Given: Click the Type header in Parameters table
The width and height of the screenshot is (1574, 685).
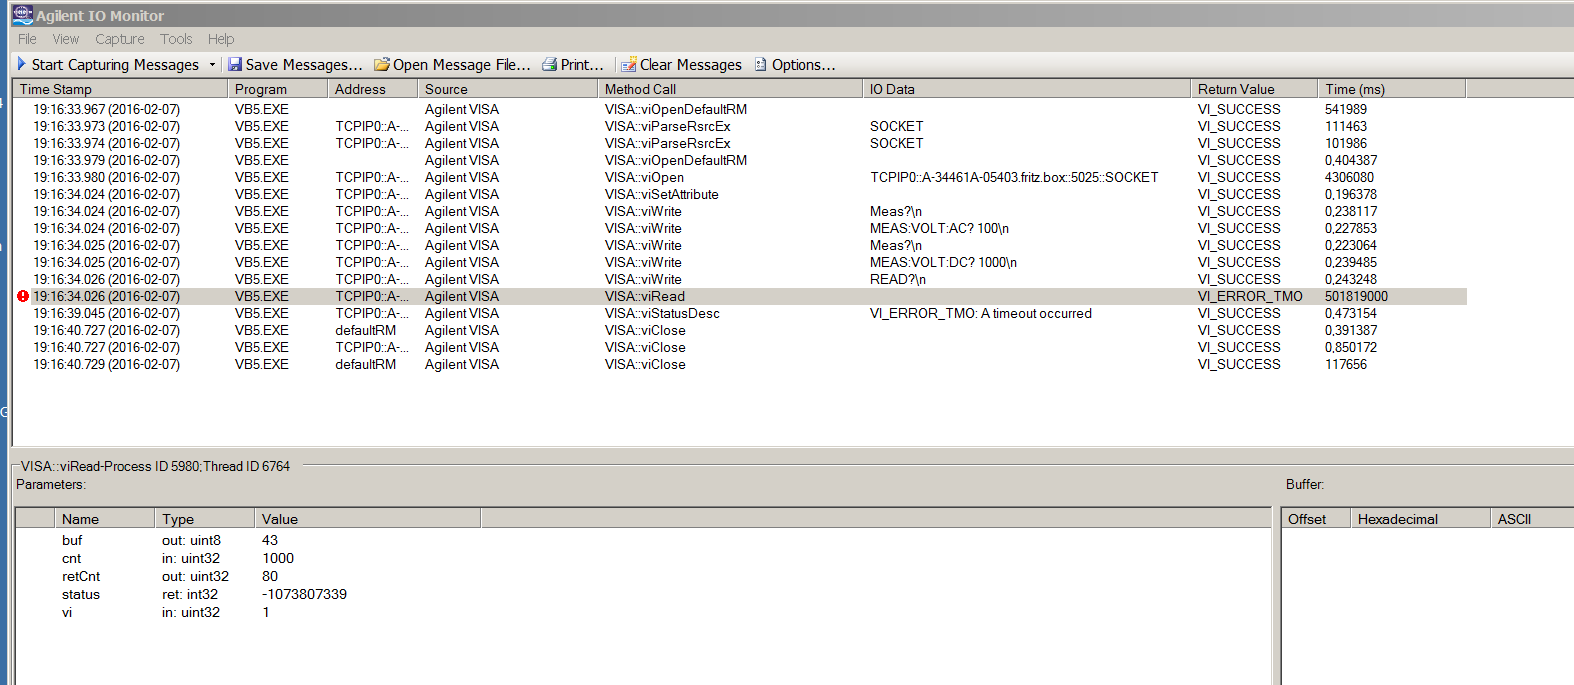Looking at the screenshot, I should point(205,519).
